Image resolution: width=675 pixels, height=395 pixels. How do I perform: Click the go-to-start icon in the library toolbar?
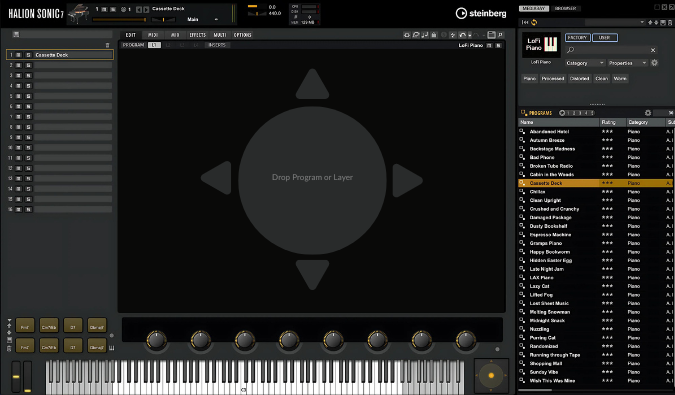click(x=525, y=22)
